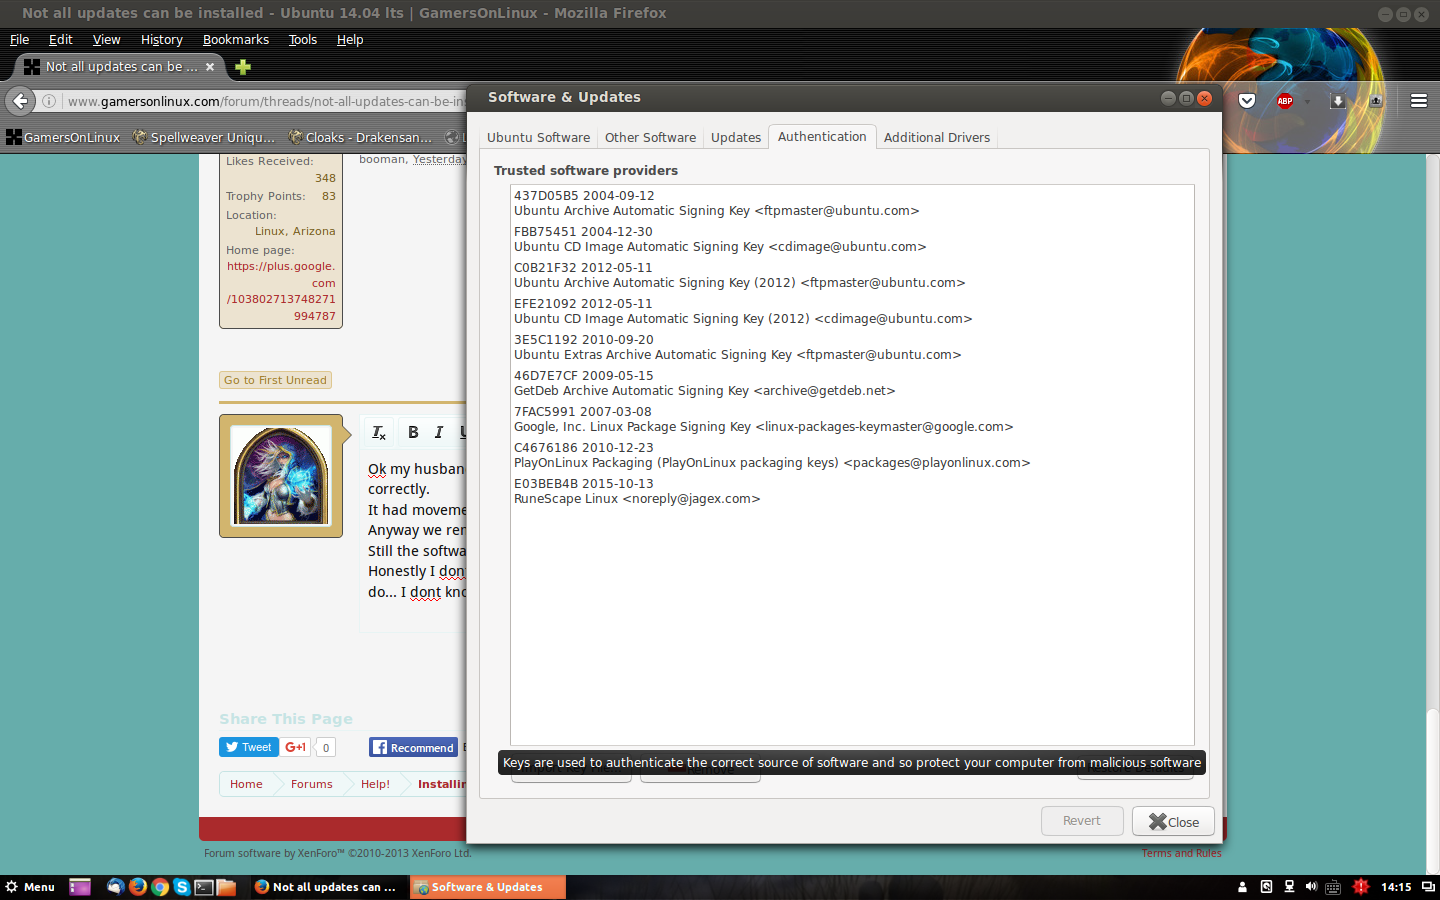The width and height of the screenshot is (1440, 900).
Task: Select the Authentication tab
Action: coord(822,136)
